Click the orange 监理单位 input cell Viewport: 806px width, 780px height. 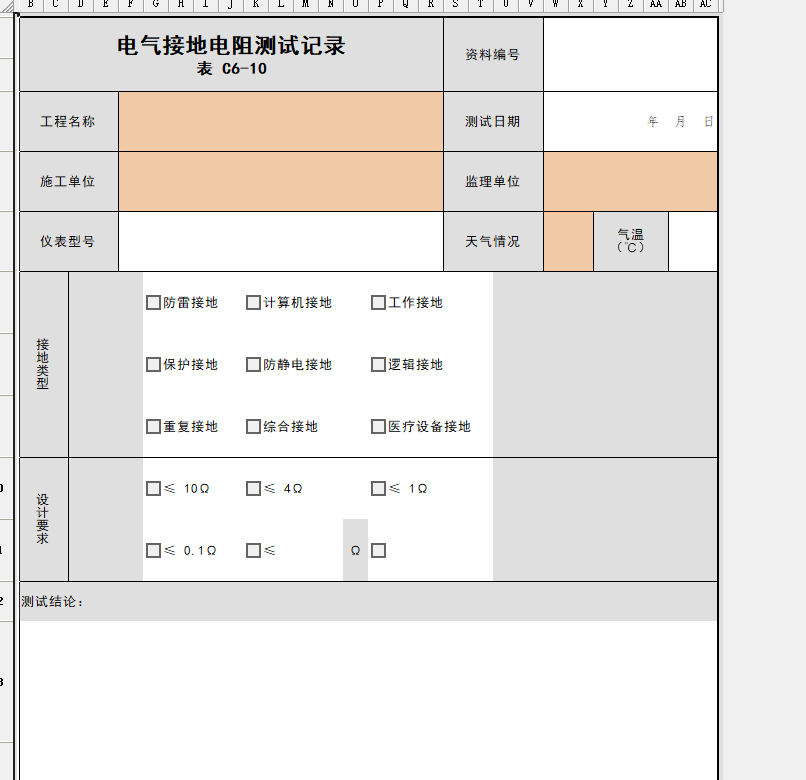coord(630,182)
